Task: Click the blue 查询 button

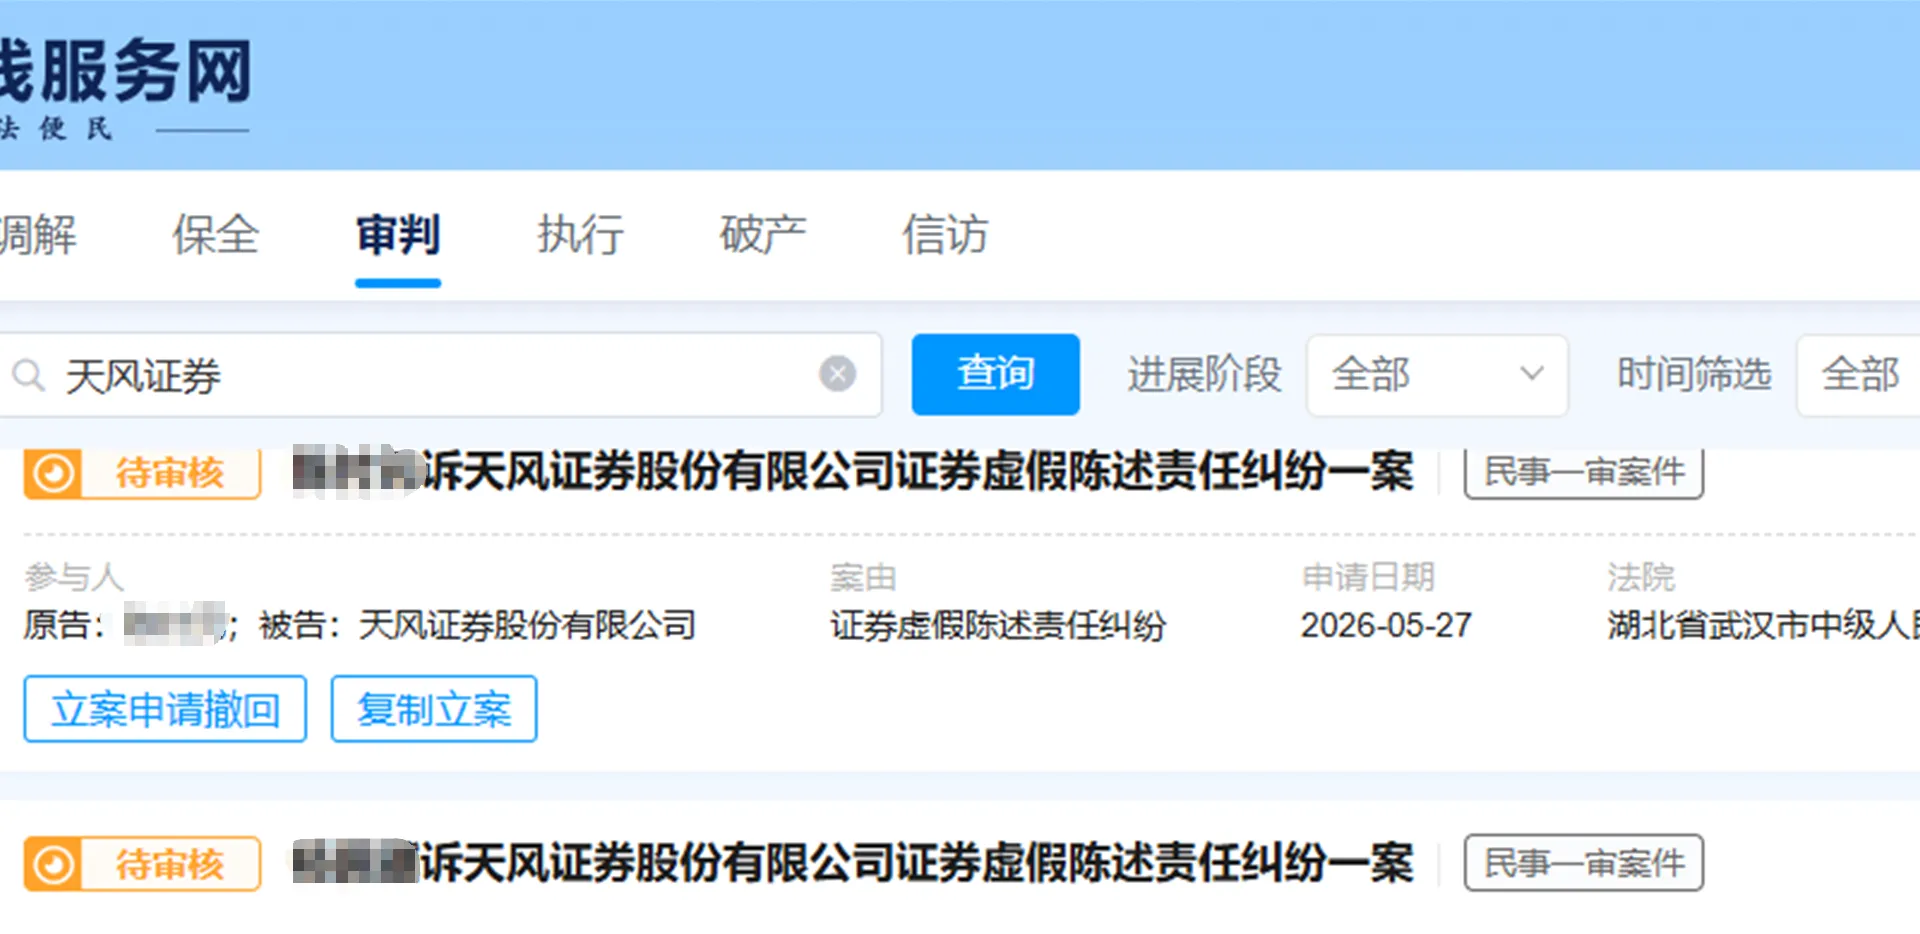Action: pos(995,374)
